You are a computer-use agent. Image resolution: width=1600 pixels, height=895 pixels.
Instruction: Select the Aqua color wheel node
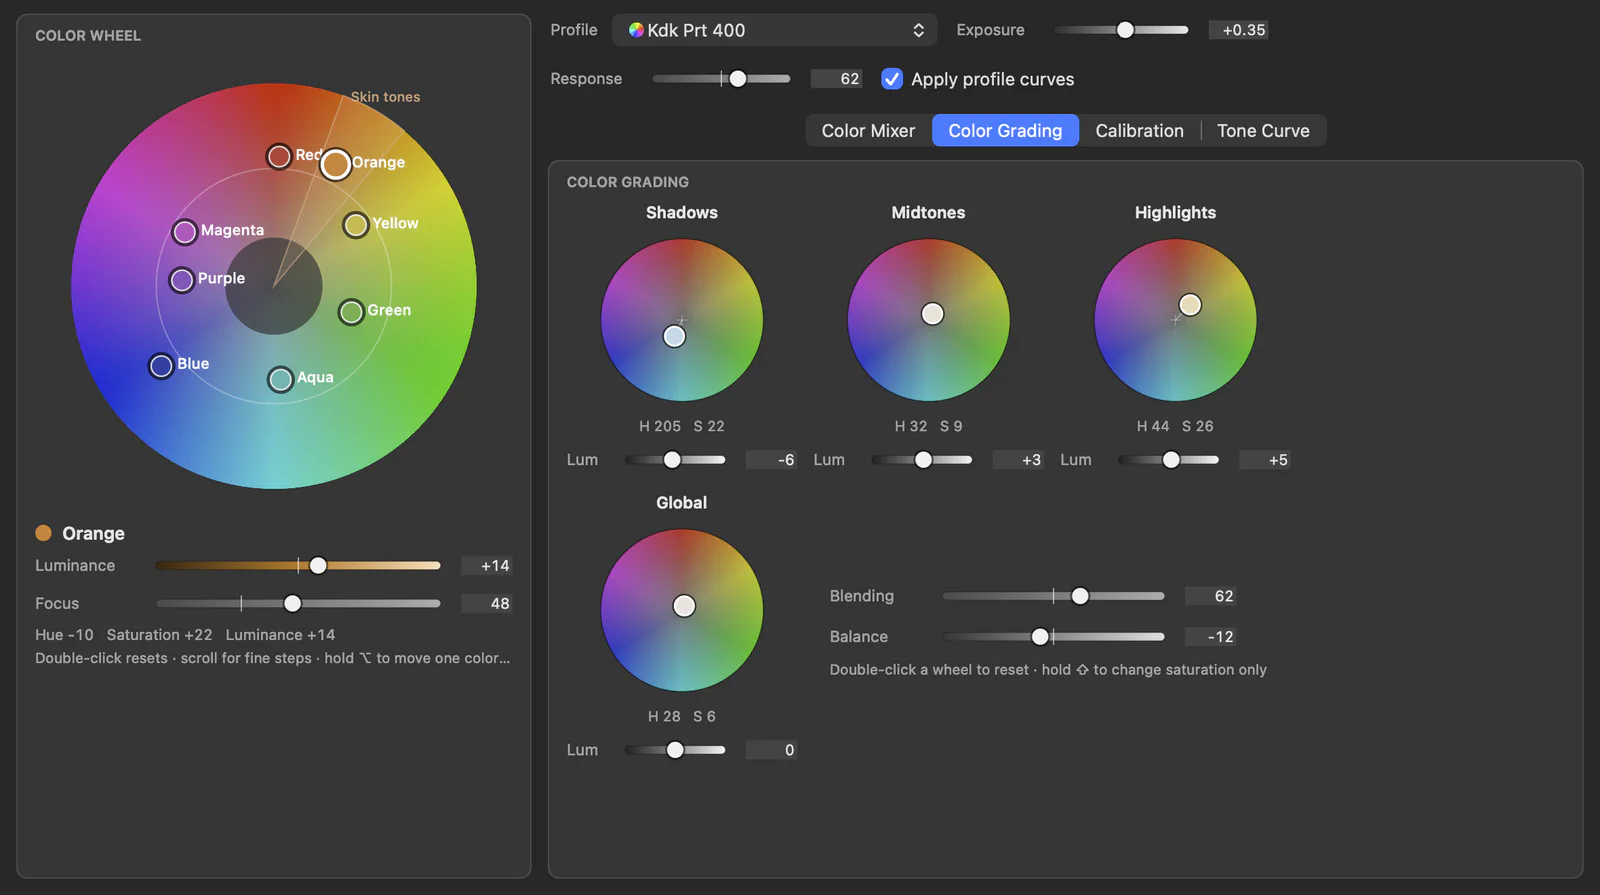[x=281, y=379]
